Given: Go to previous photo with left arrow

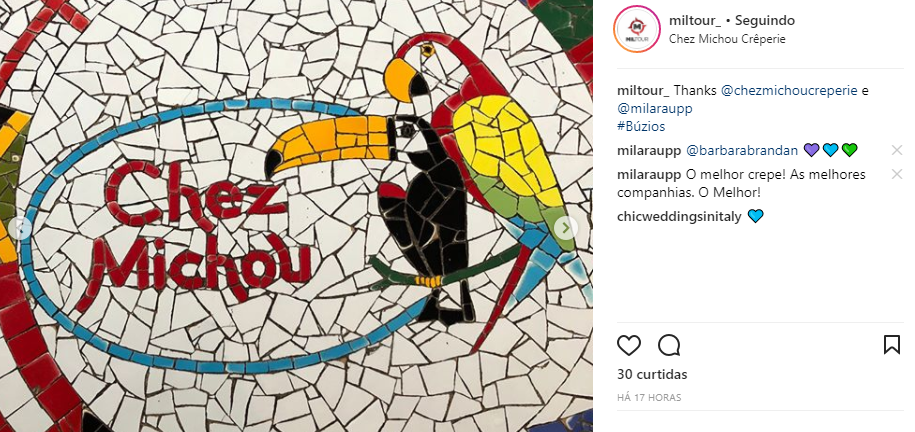Looking at the screenshot, I should [x=20, y=228].
